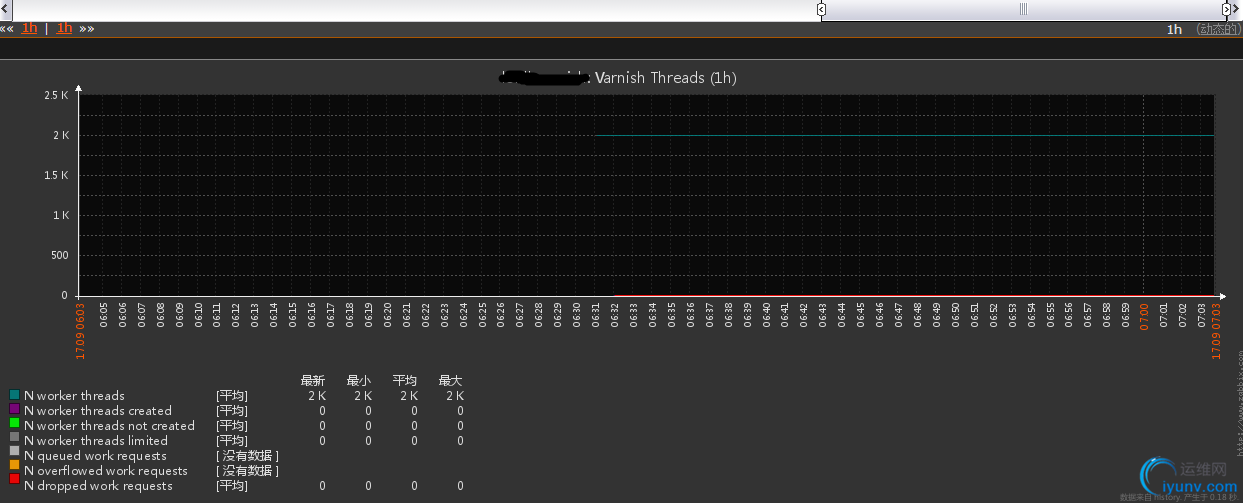
Task: Click the red 07:00 marker on the time axis
Action: tap(1144, 316)
